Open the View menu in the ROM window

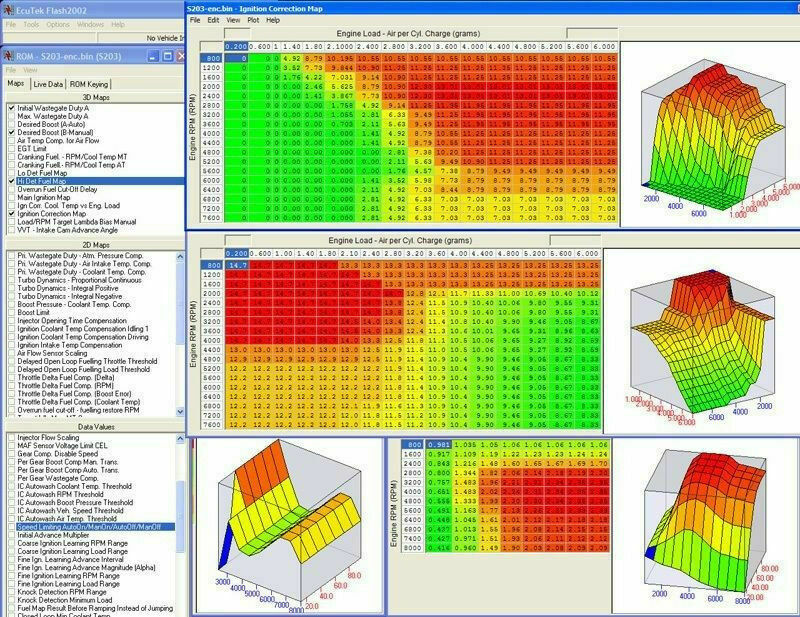[31, 71]
